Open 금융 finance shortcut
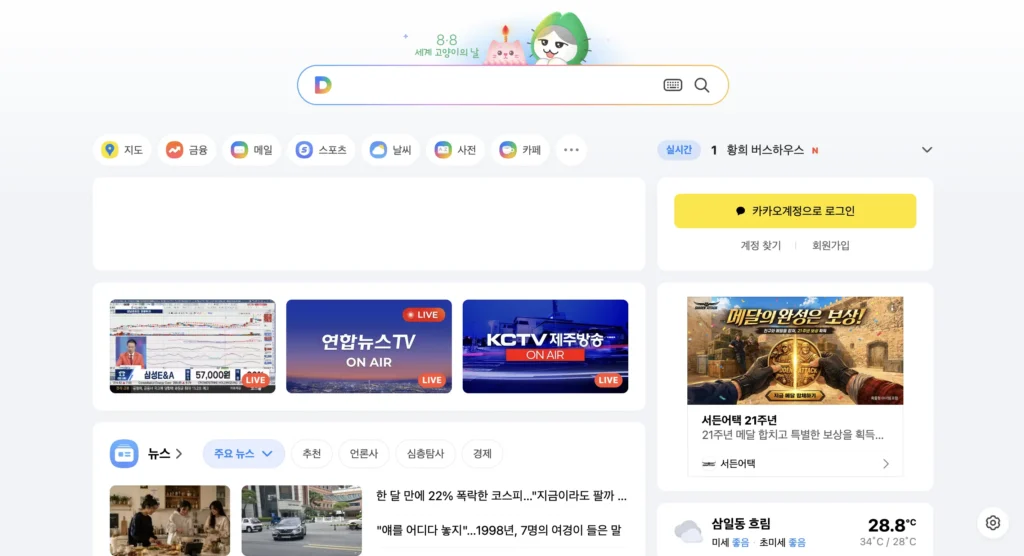The width and height of the screenshot is (1024, 556). point(187,150)
